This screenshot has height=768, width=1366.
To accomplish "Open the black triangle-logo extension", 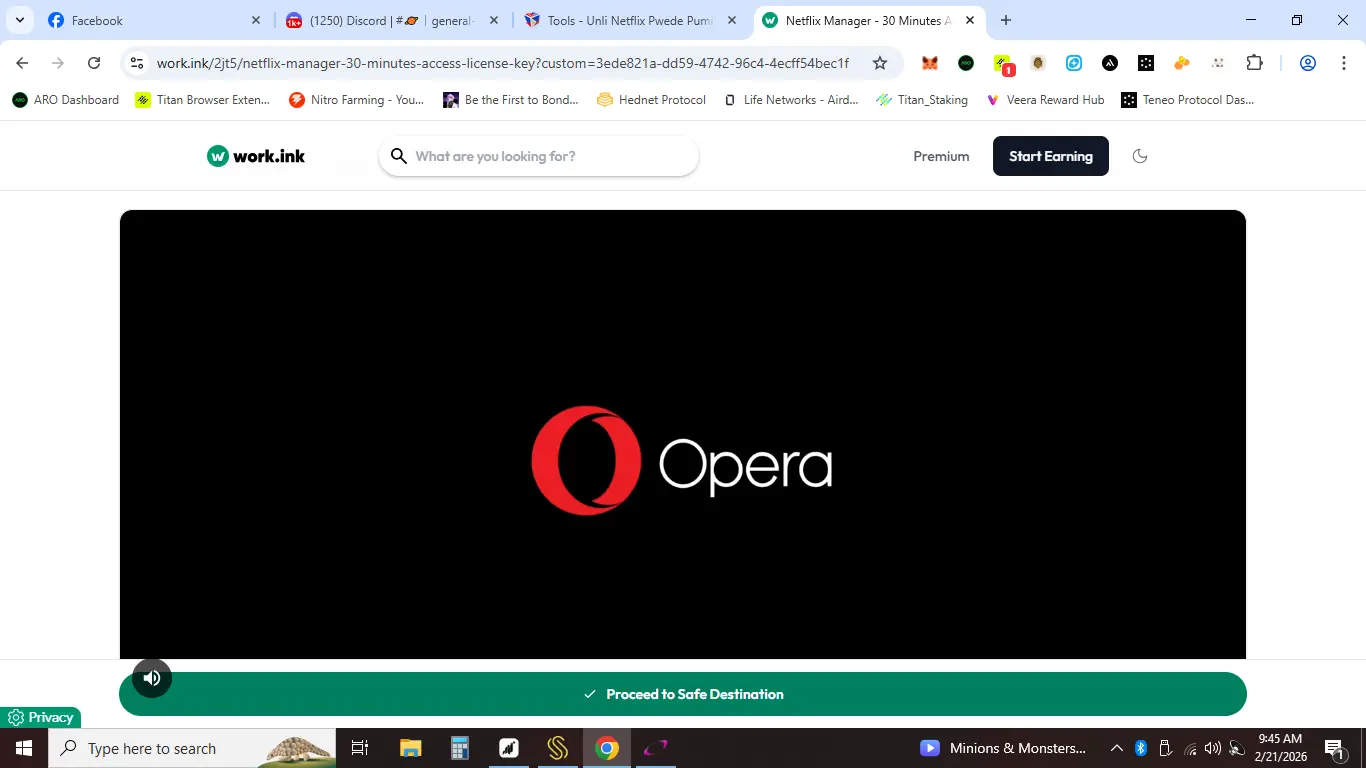I will pos(1110,63).
